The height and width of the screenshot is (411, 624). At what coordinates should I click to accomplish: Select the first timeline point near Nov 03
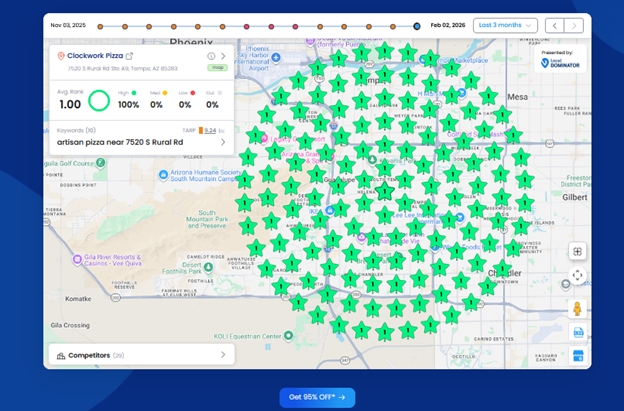[99, 26]
